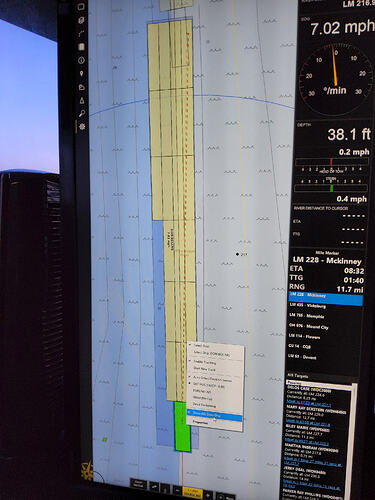Click the plus zoom-in button in bottom bar
The width and height of the screenshot is (375, 500).
(208, 494)
